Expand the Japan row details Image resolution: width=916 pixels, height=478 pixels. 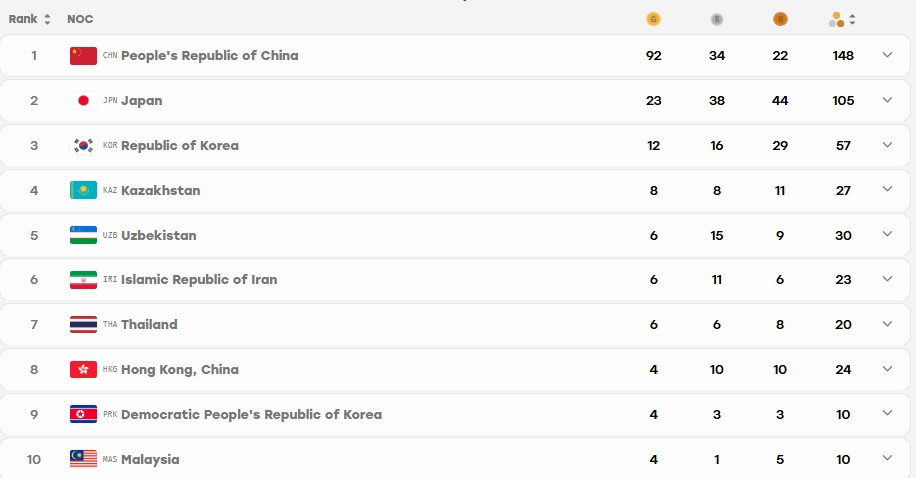pyautogui.click(x=887, y=100)
